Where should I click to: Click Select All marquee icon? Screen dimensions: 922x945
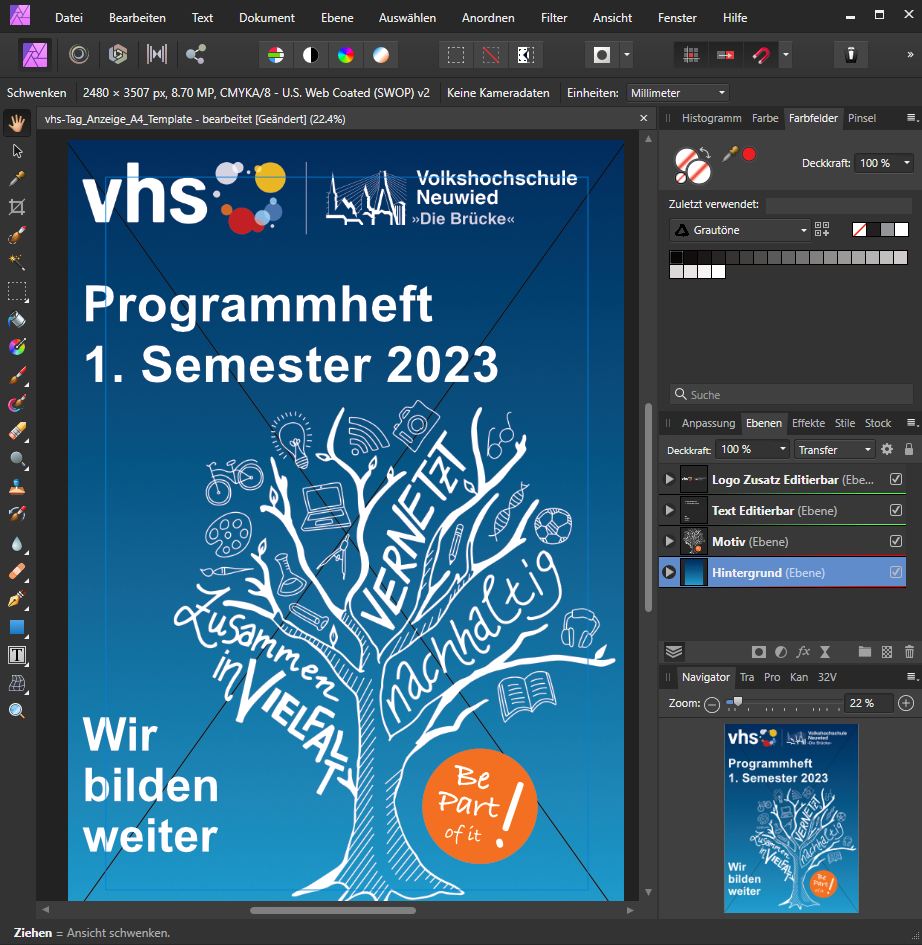pos(456,55)
